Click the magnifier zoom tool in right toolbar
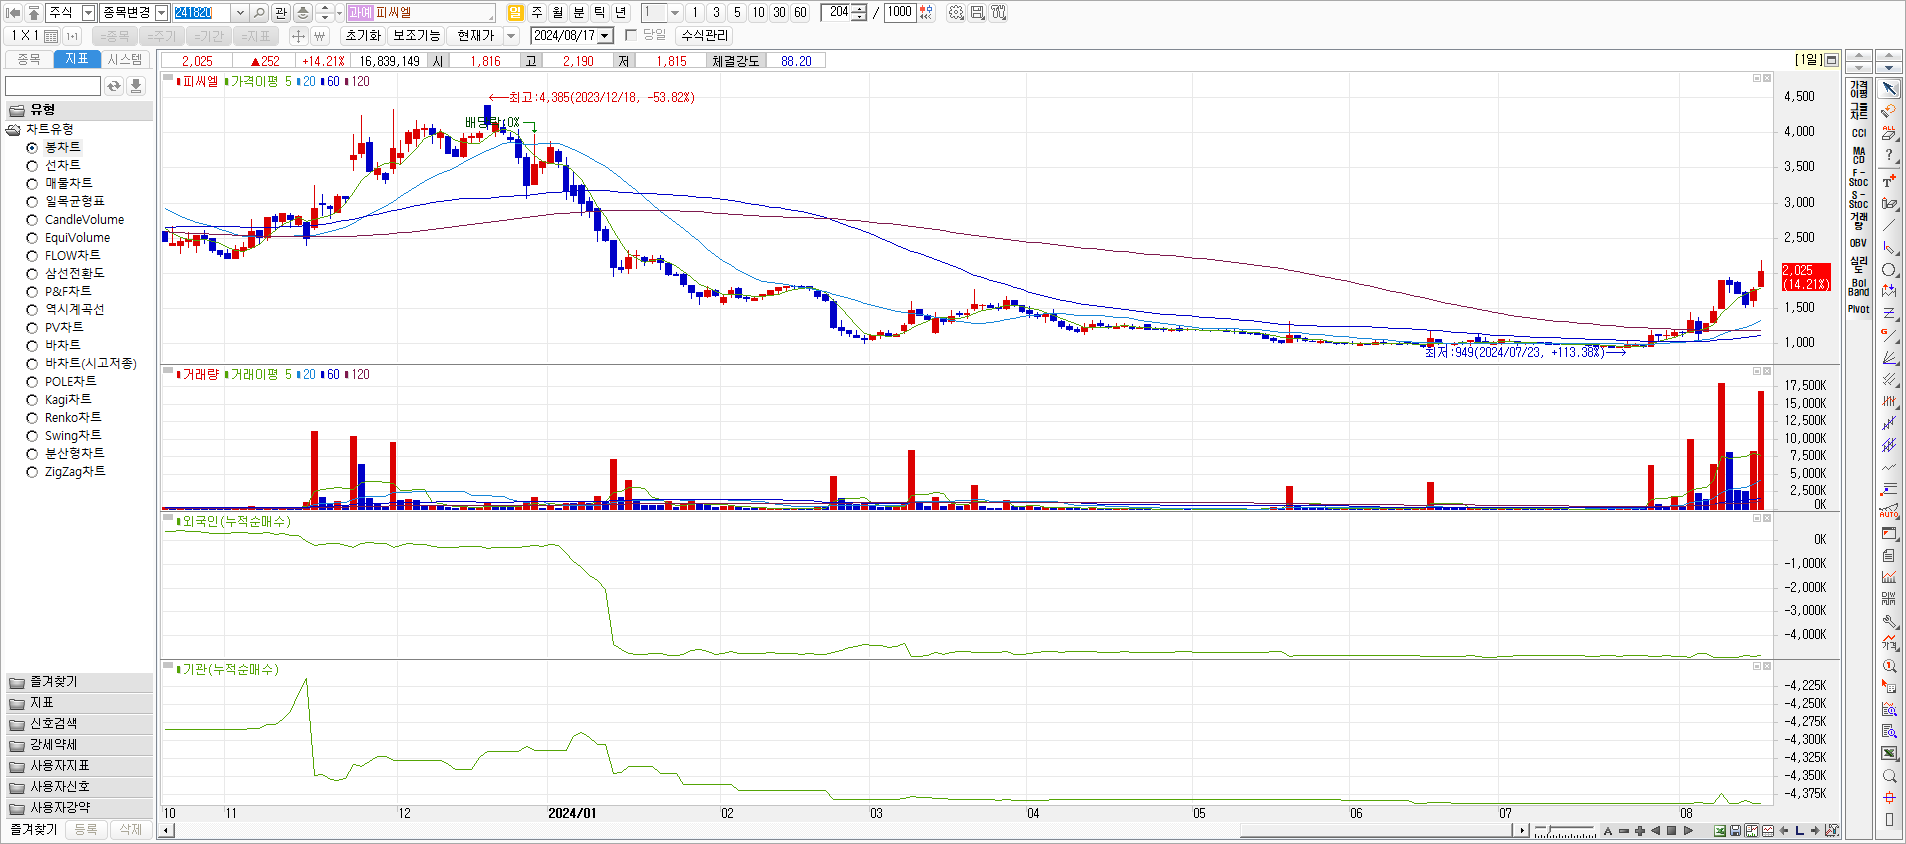 tap(1889, 776)
